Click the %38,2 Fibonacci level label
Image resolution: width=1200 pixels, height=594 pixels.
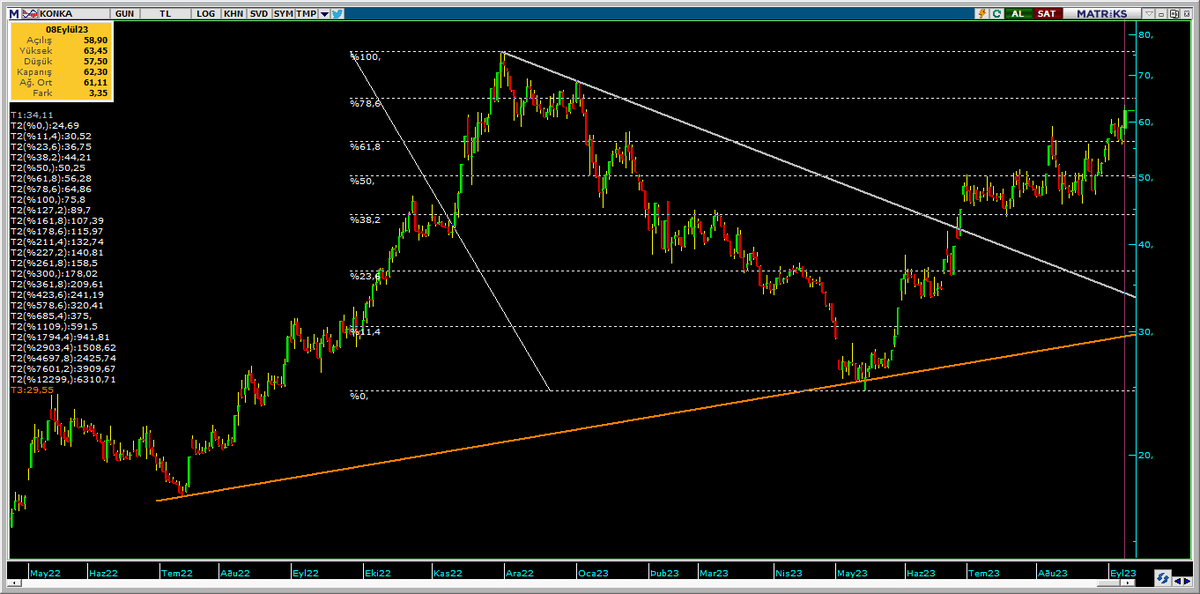click(x=364, y=219)
